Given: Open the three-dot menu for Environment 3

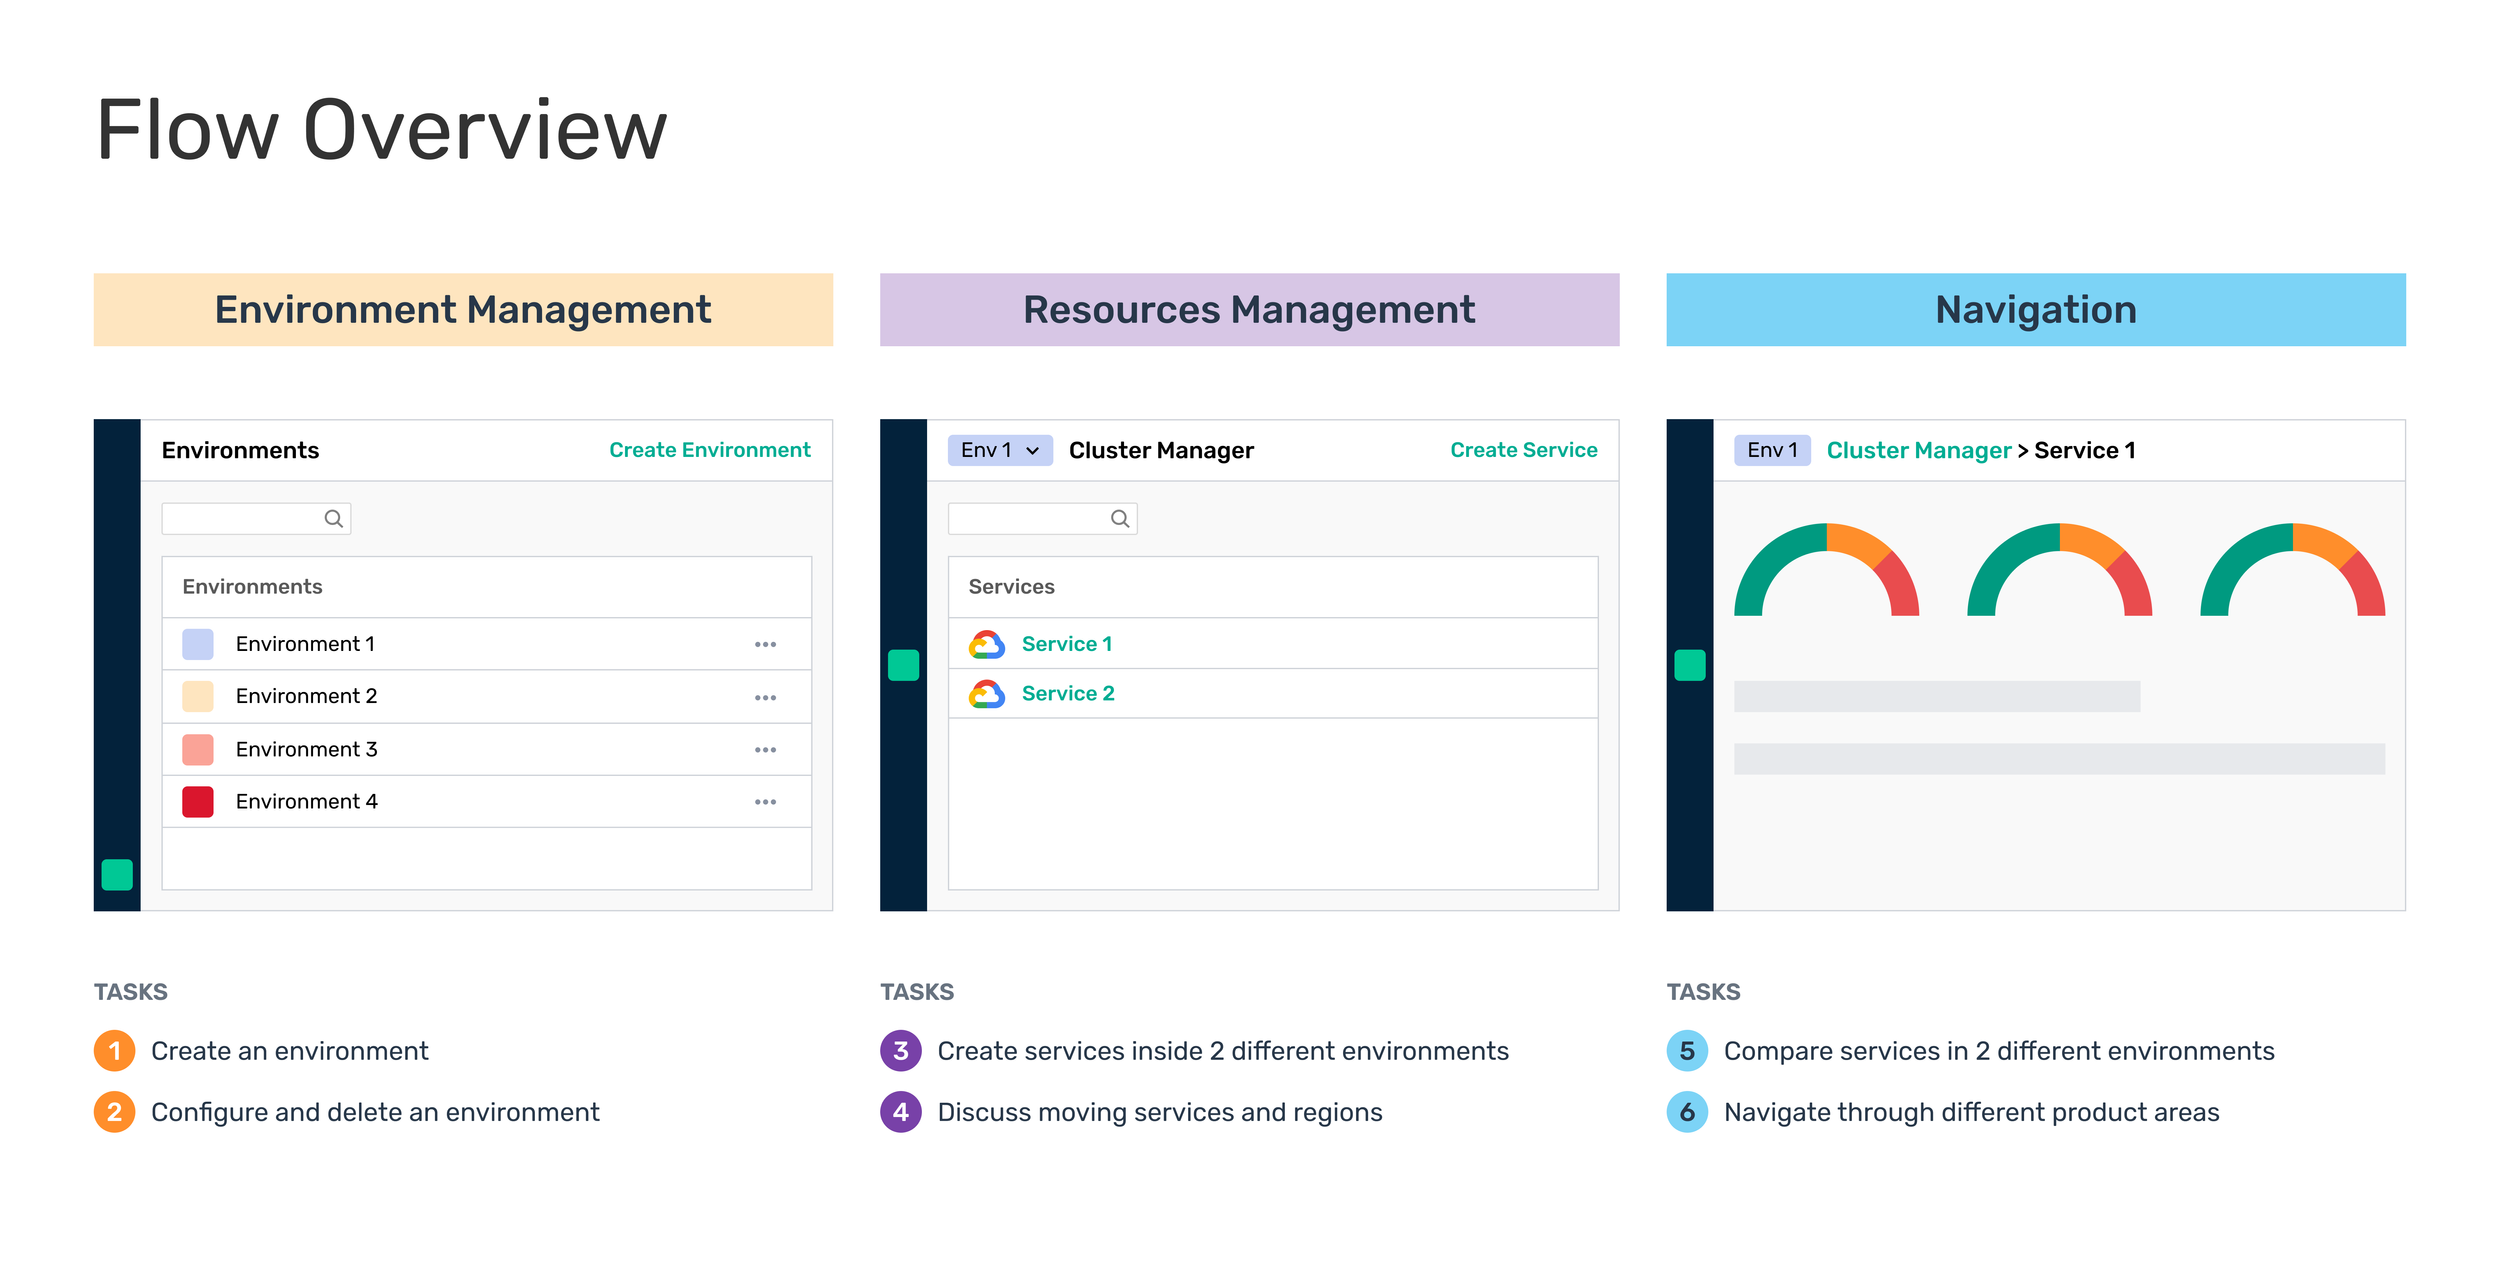Looking at the screenshot, I should click(765, 749).
